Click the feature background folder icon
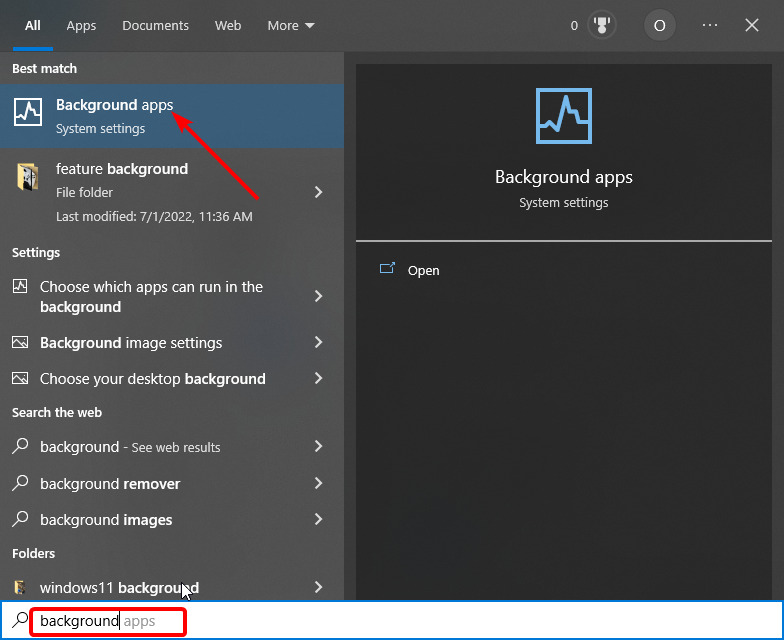 click(28, 176)
